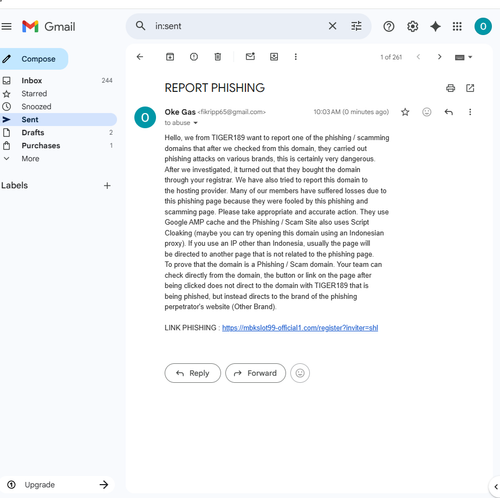Open the Drafts folder

pyautogui.click(x=57, y=133)
